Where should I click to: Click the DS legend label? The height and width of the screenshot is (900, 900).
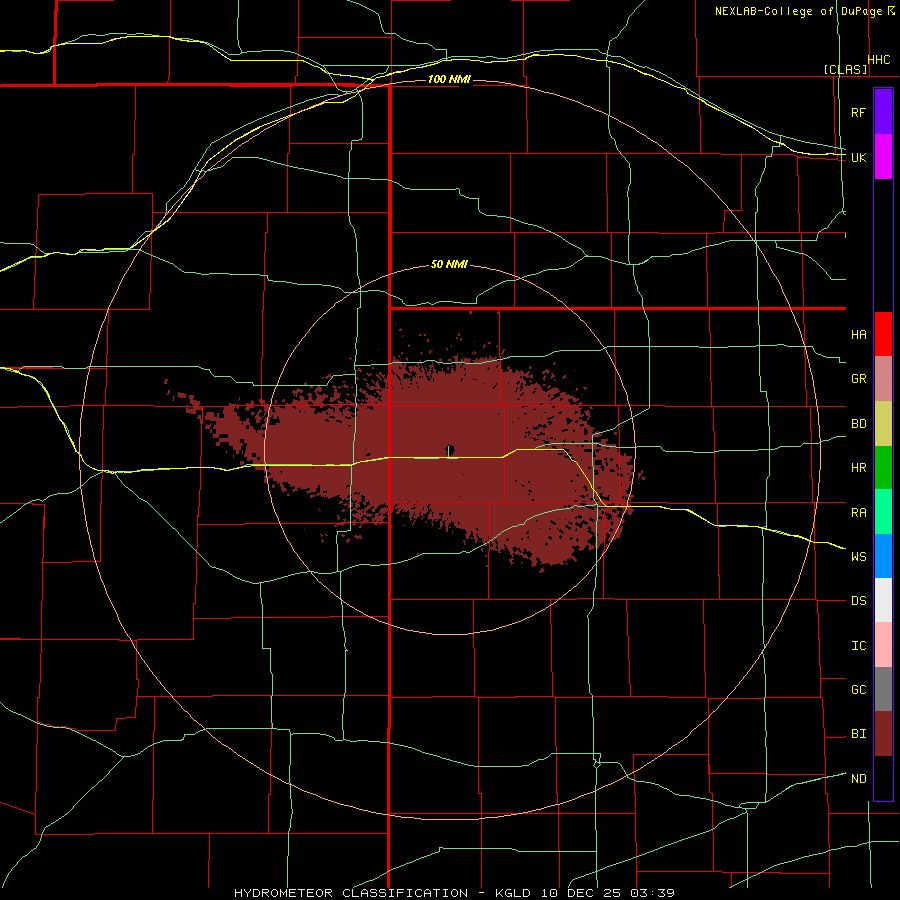click(x=858, y=601)
